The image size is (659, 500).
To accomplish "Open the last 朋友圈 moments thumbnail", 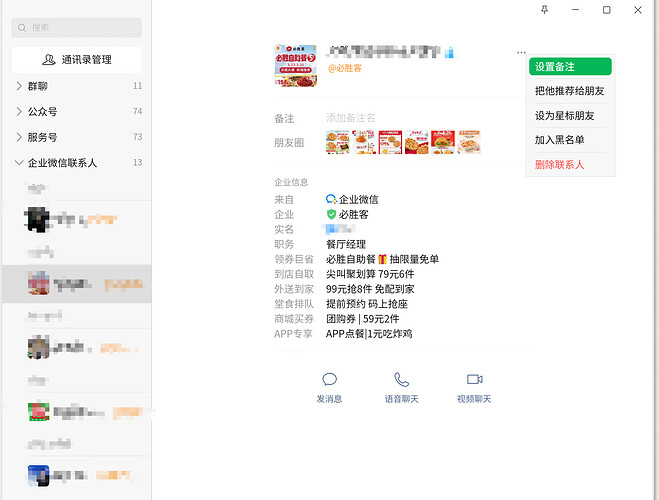I will pyautogui.click(x=469, y=142).
